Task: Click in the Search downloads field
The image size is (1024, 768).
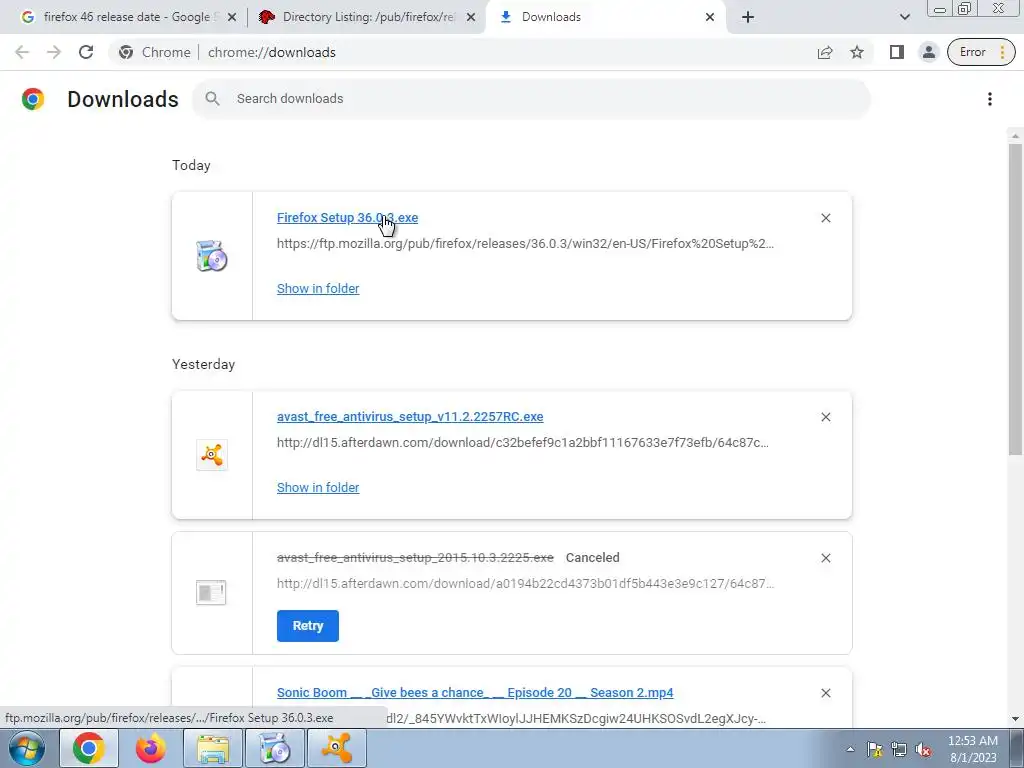Action: click(x=531, y=99)
